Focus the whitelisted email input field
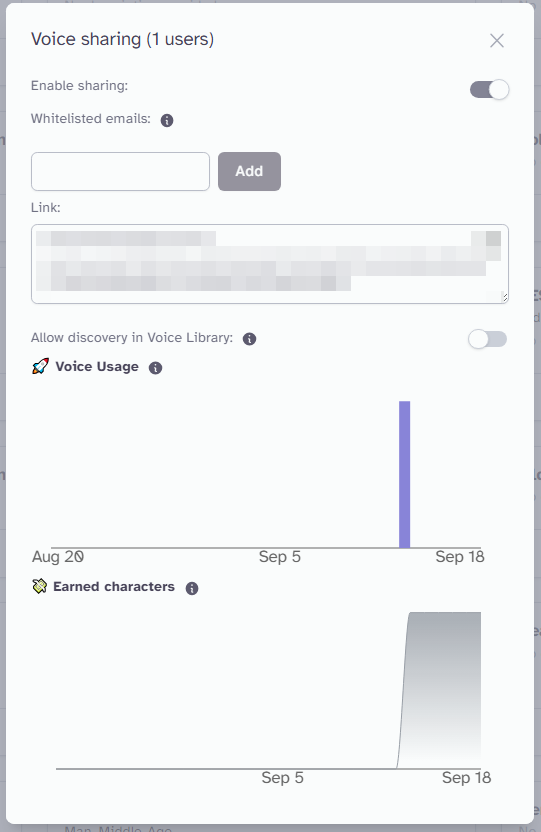Screen dimensions: 541x832 tap(120, 171)
